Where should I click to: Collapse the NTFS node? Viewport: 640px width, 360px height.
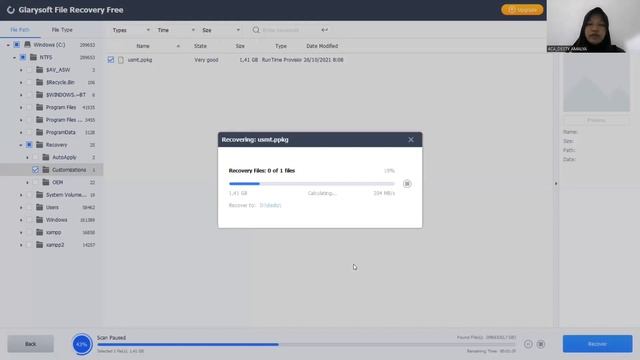click(15, 58)
